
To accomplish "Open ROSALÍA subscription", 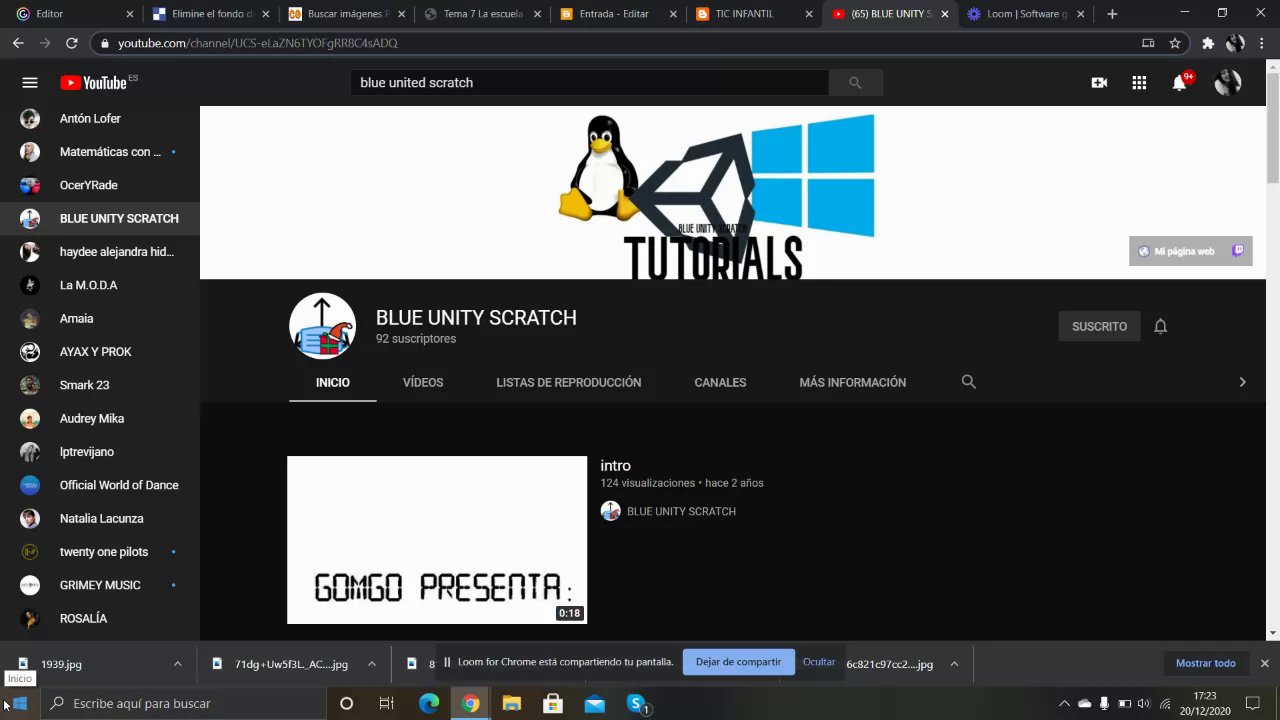I will click(x=100, y=618).
